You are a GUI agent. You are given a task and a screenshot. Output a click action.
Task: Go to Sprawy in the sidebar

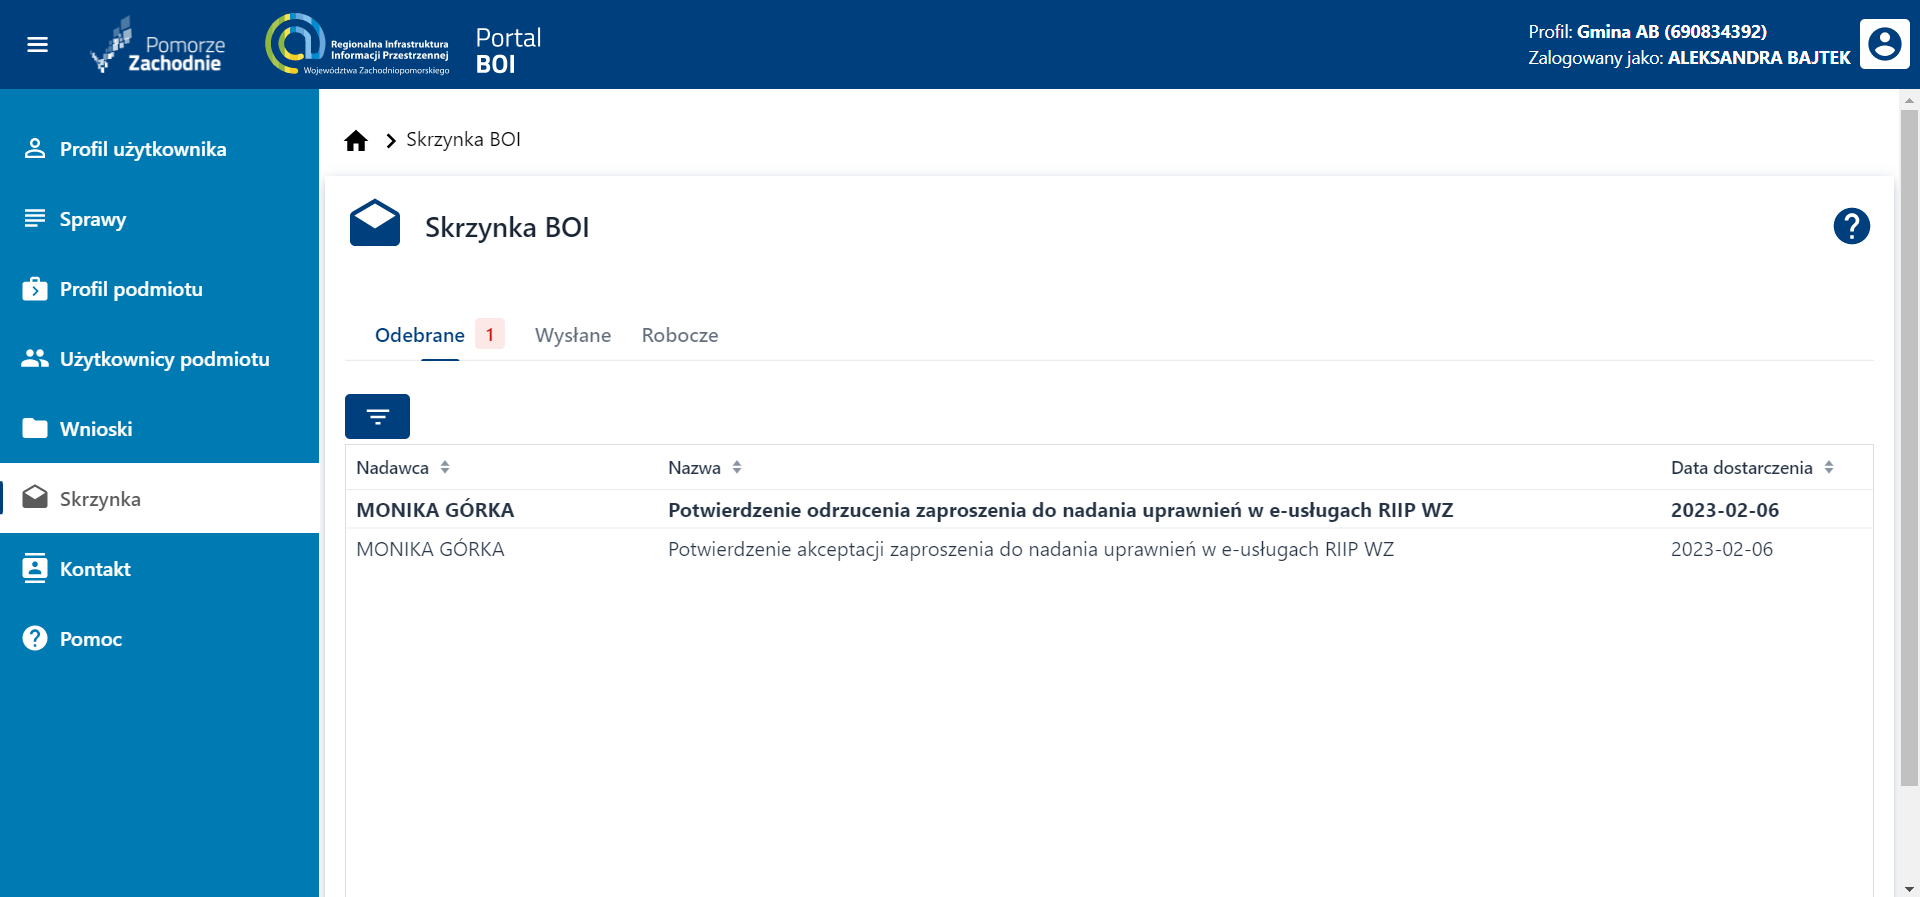point(93,219)
